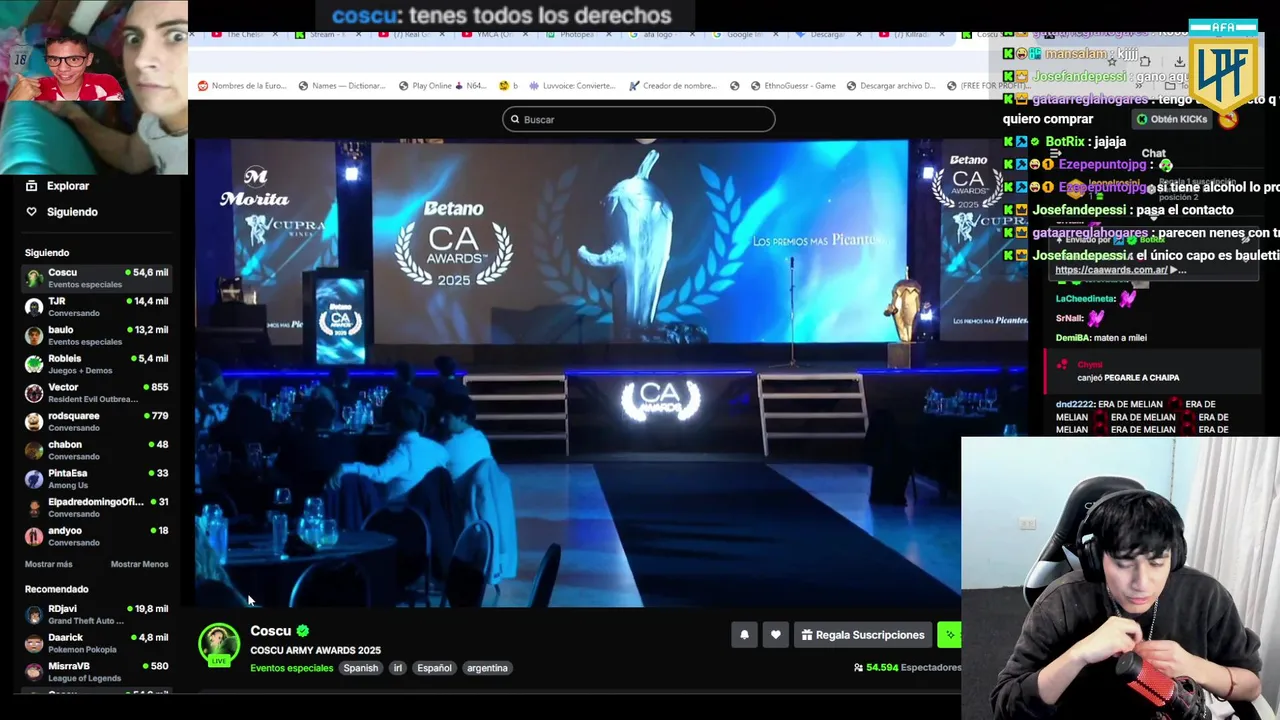Viewport: 1280px width, 720px height.
Task: Click the irl tag
Action: [x=398, y=668]
